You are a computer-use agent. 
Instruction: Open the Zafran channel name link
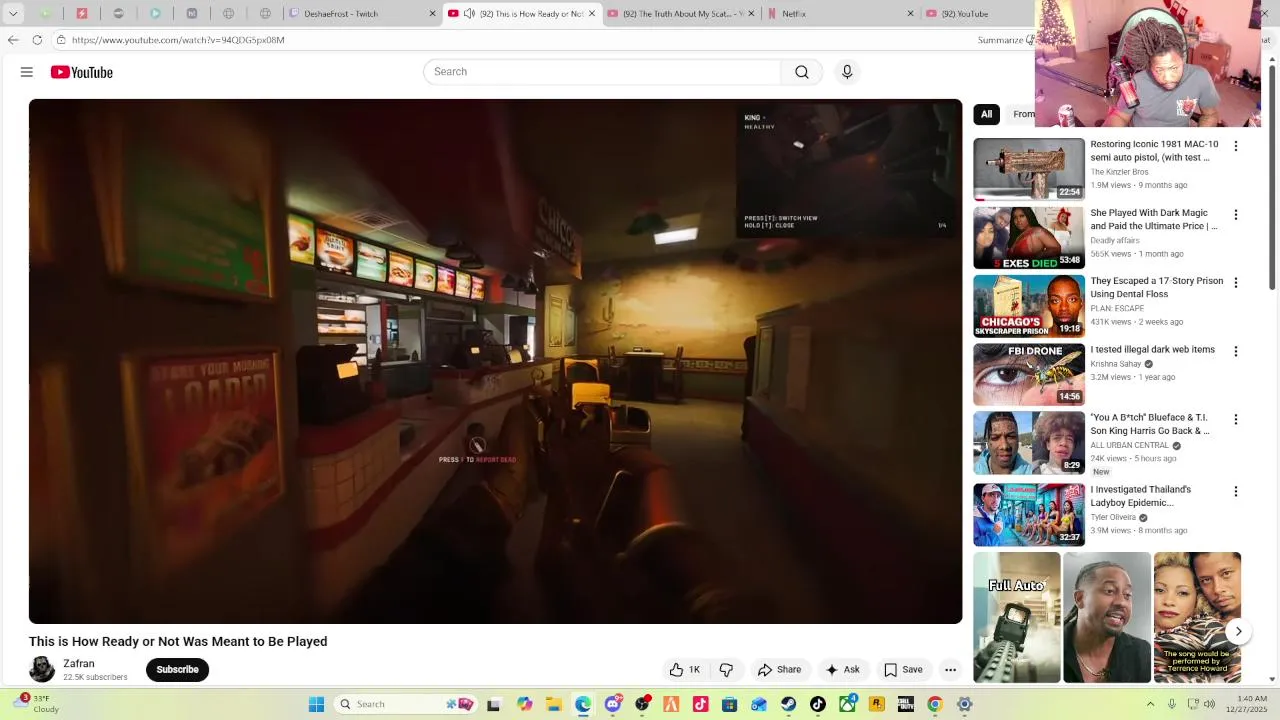79,663
